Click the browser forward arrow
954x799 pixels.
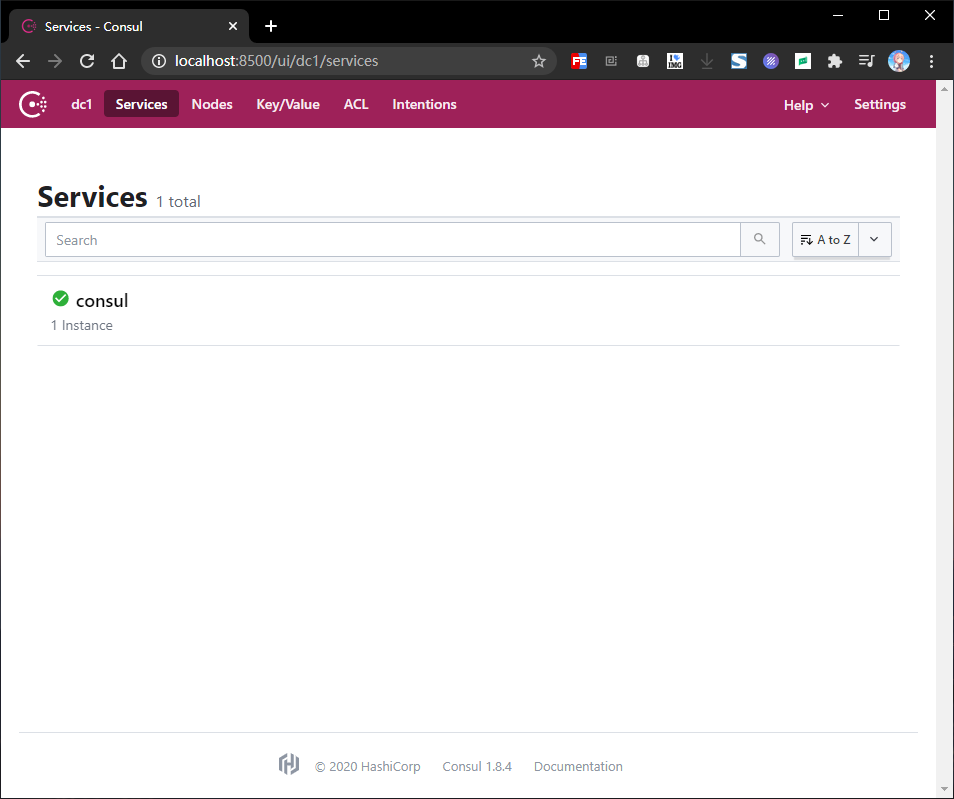[55, 61]
